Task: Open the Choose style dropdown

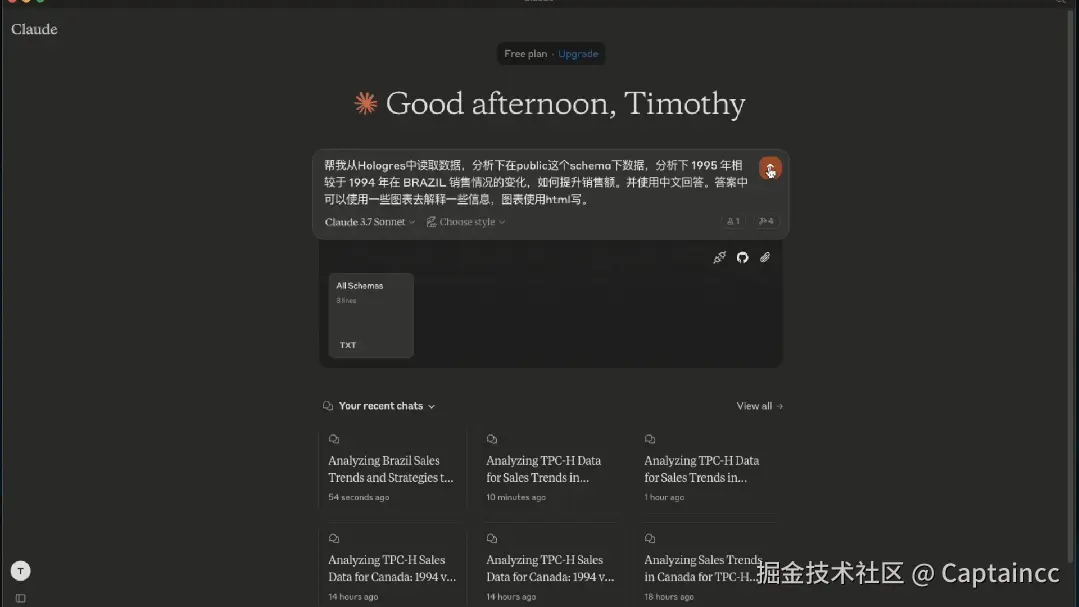Action: 466,222
